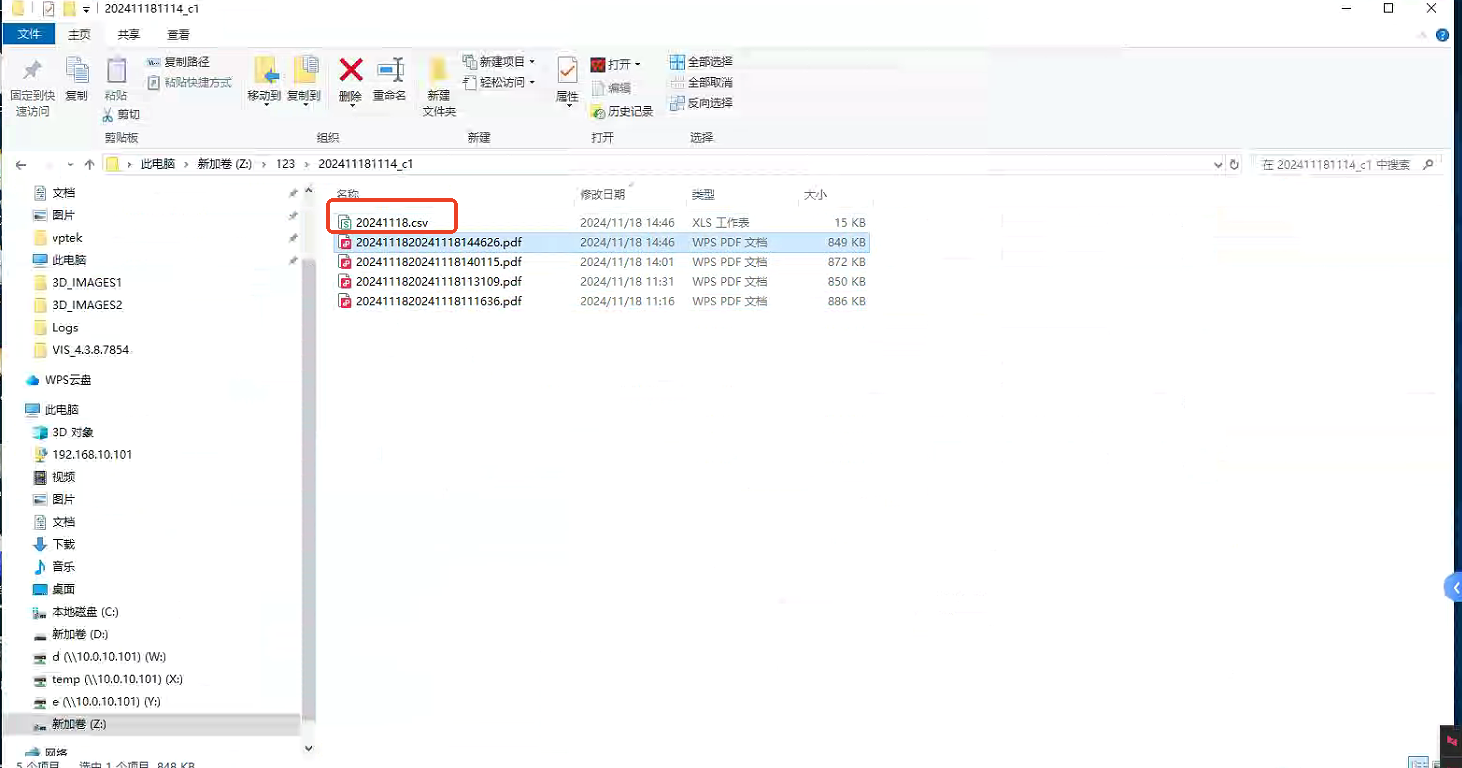Click the 全部取消 icon
This screenshot has height=768, width=1462.
pos(677,82)
